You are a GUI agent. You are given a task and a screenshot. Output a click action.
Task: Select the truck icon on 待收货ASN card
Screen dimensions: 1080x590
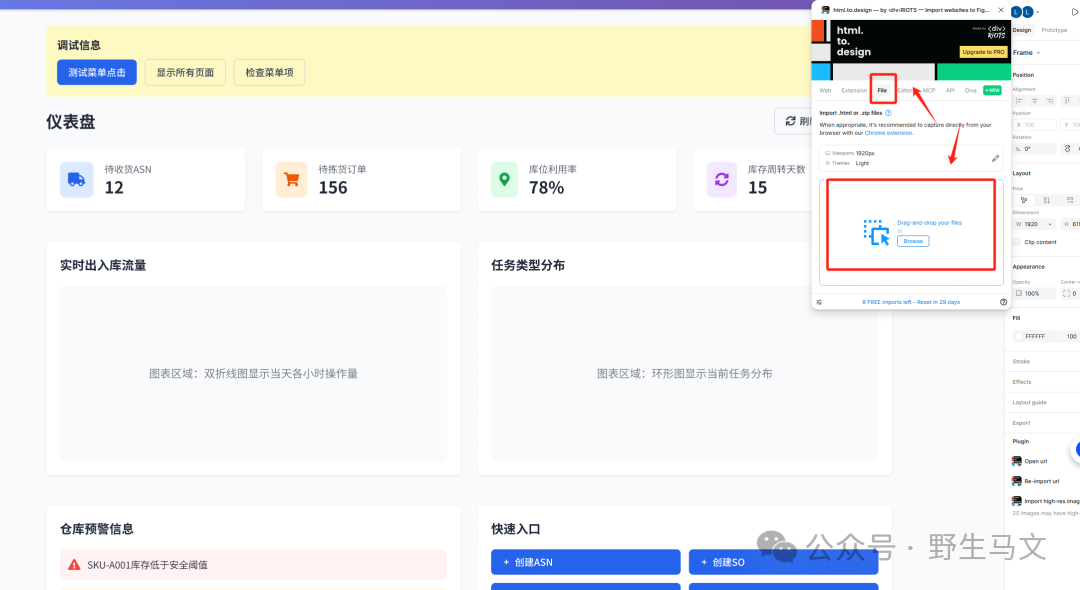pyautogui.click(x=77, y=180)
